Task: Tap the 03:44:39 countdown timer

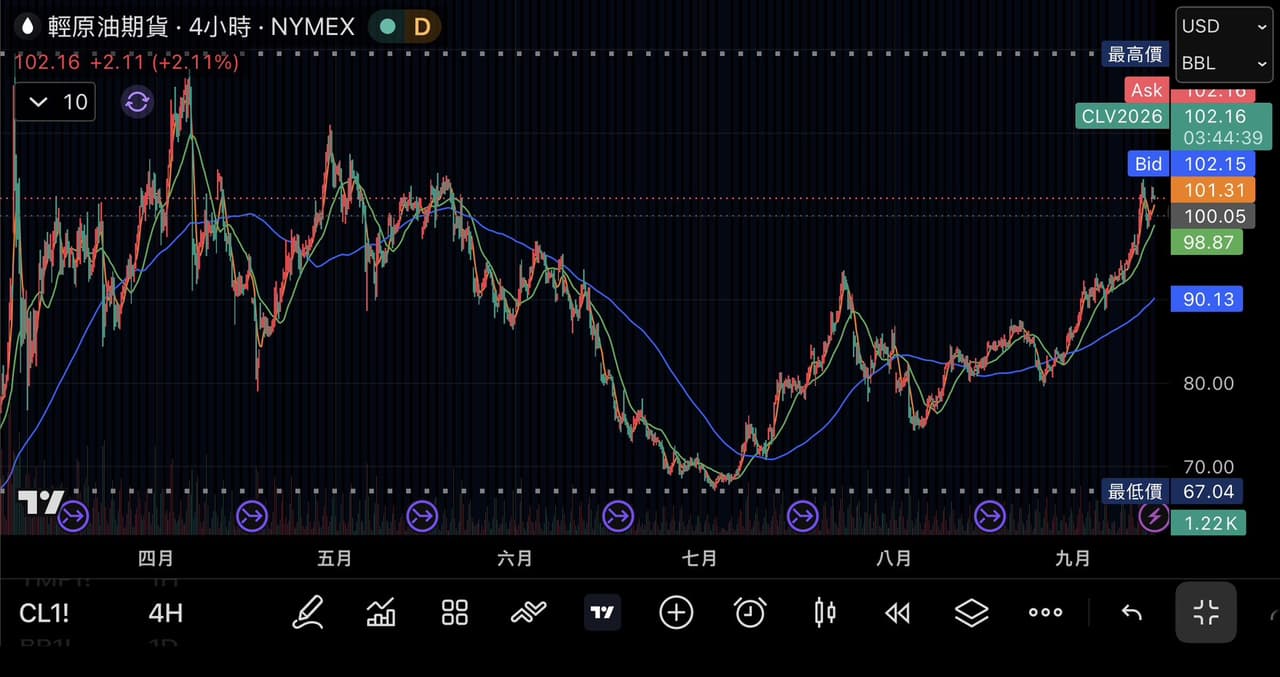Action: 1222,138
